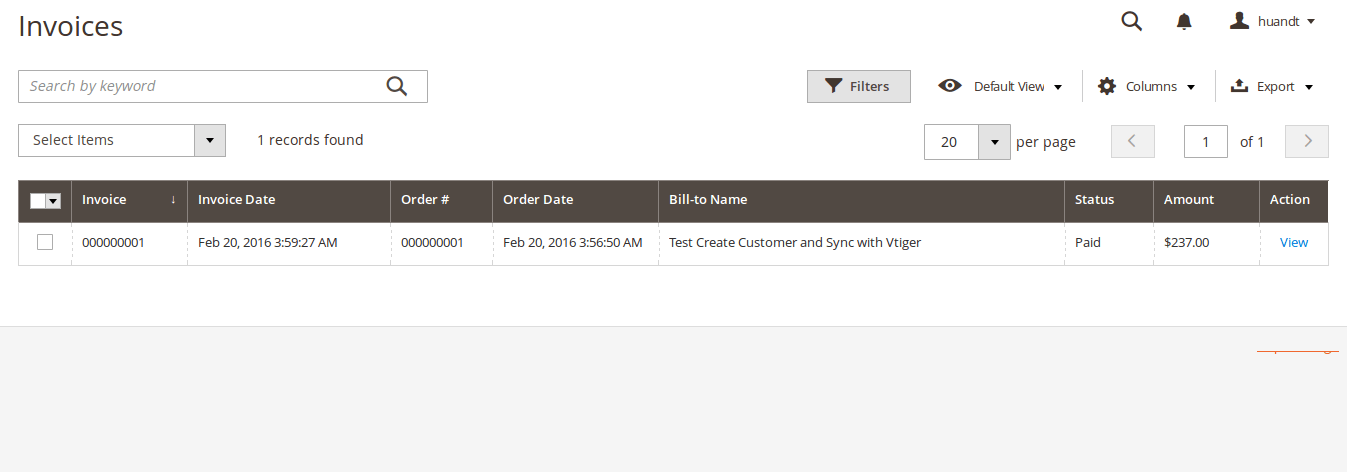Toggle the select-all checkbox in table header
This screenshot has height=472, width=1347.
38,200
